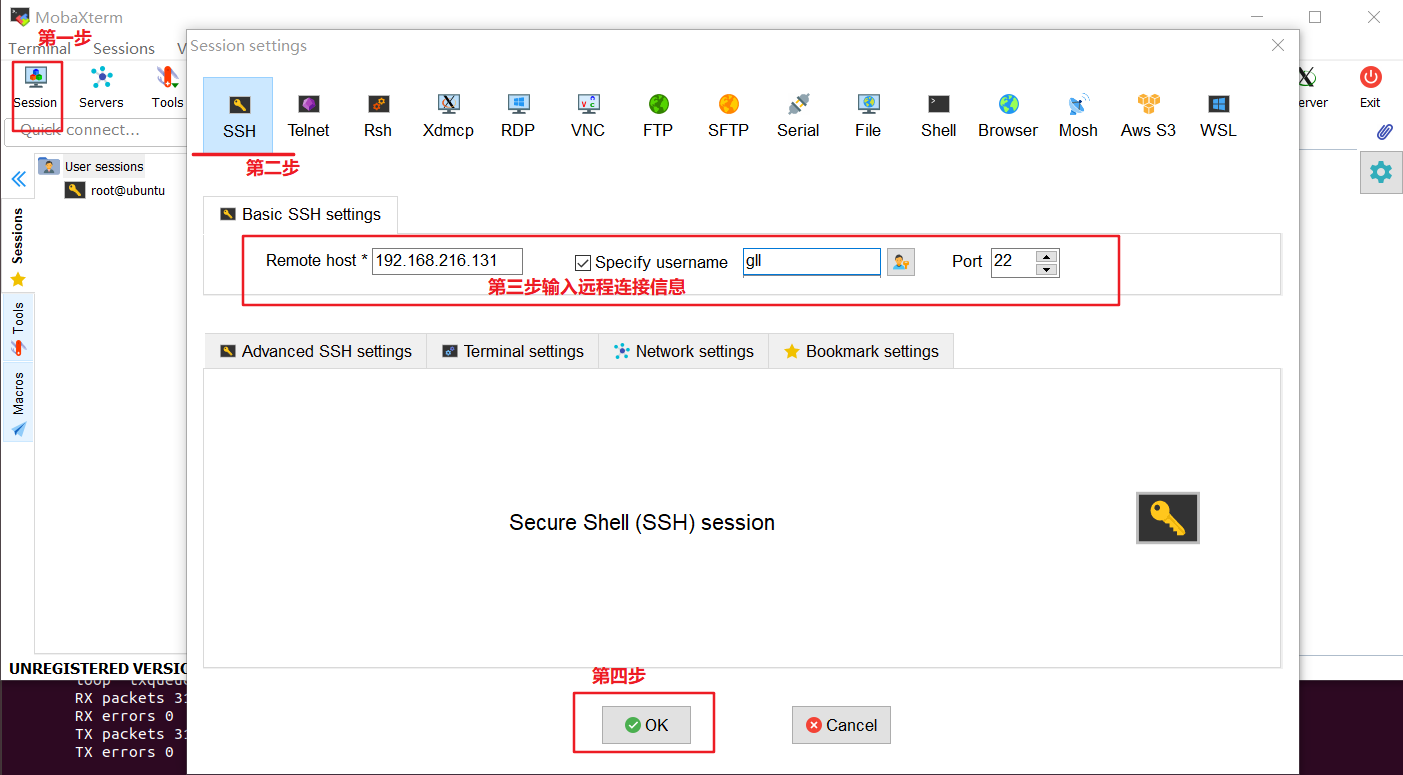Open the settings gear icon
Image resolution: width=1403 pixels, height=775 pixels.
tap(1380, 172)
